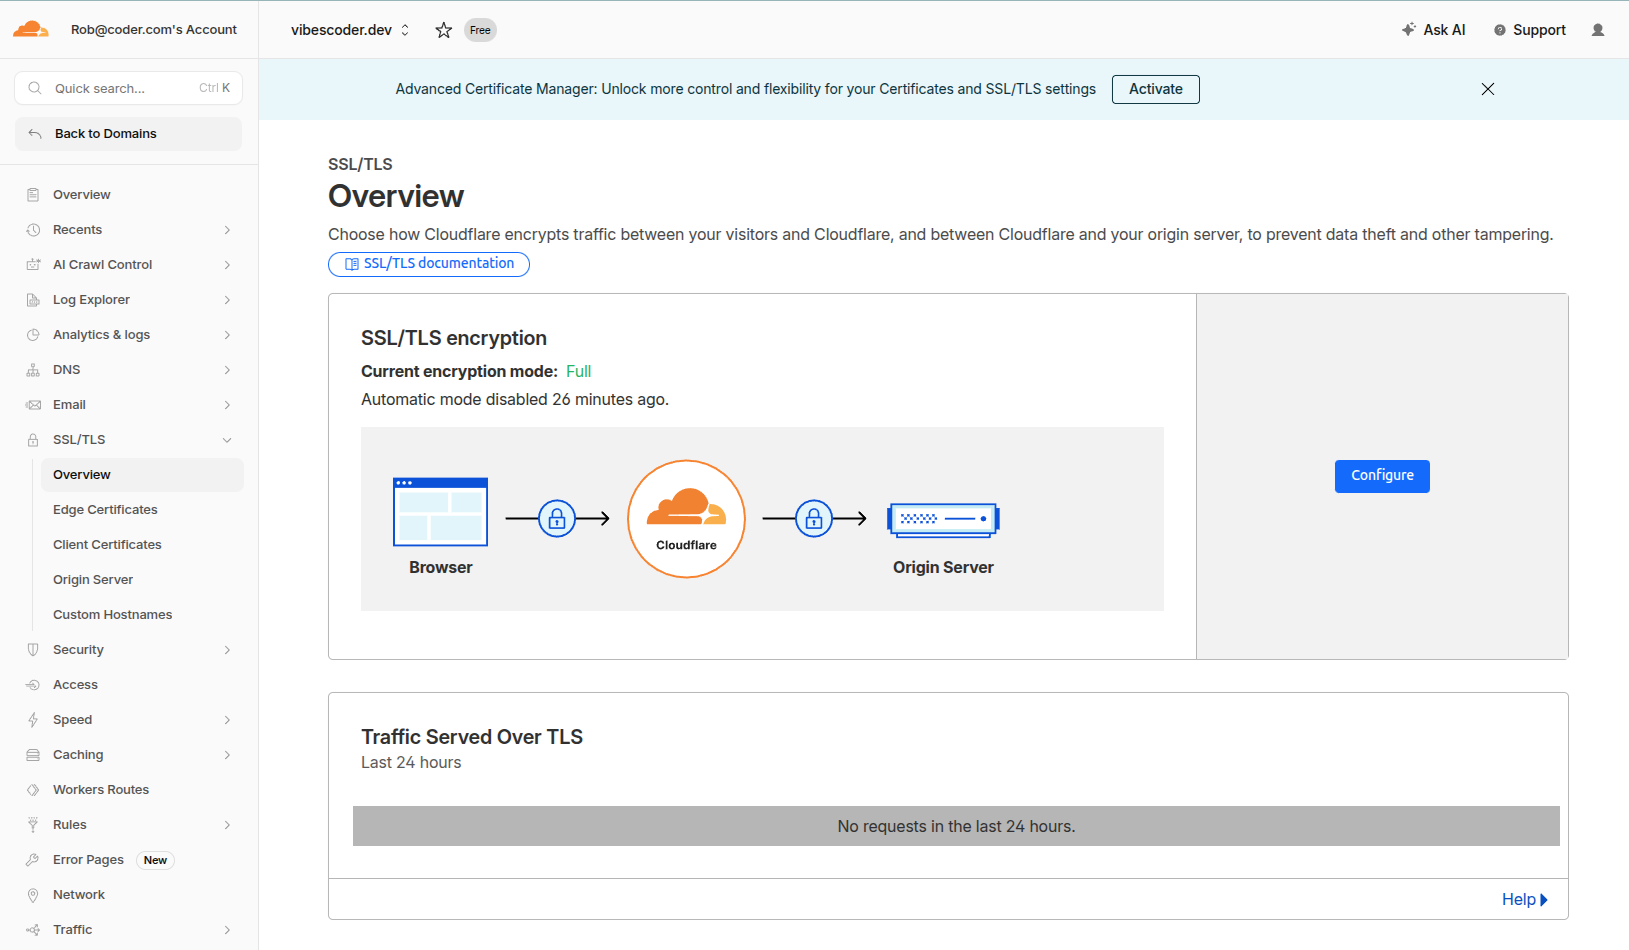Viewport: 1629px width, 950px height.
Task: Go Back to Domains
Action: [x=128, y=134]
